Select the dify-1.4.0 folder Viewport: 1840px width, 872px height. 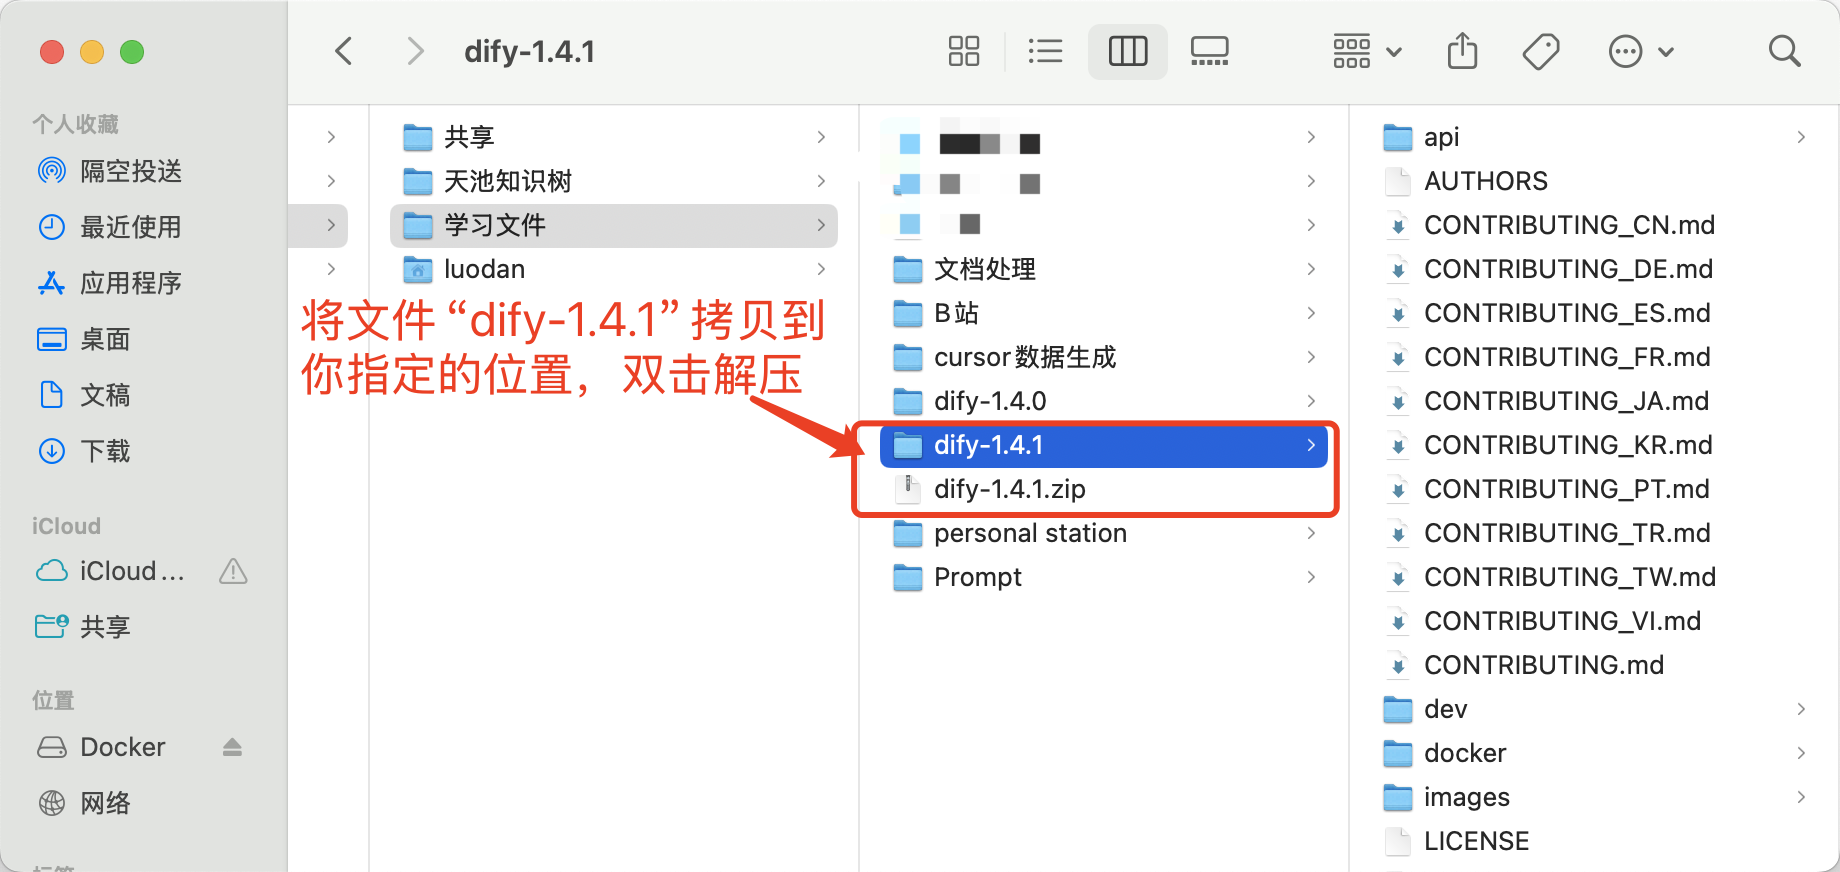[x=1104, y=401]
